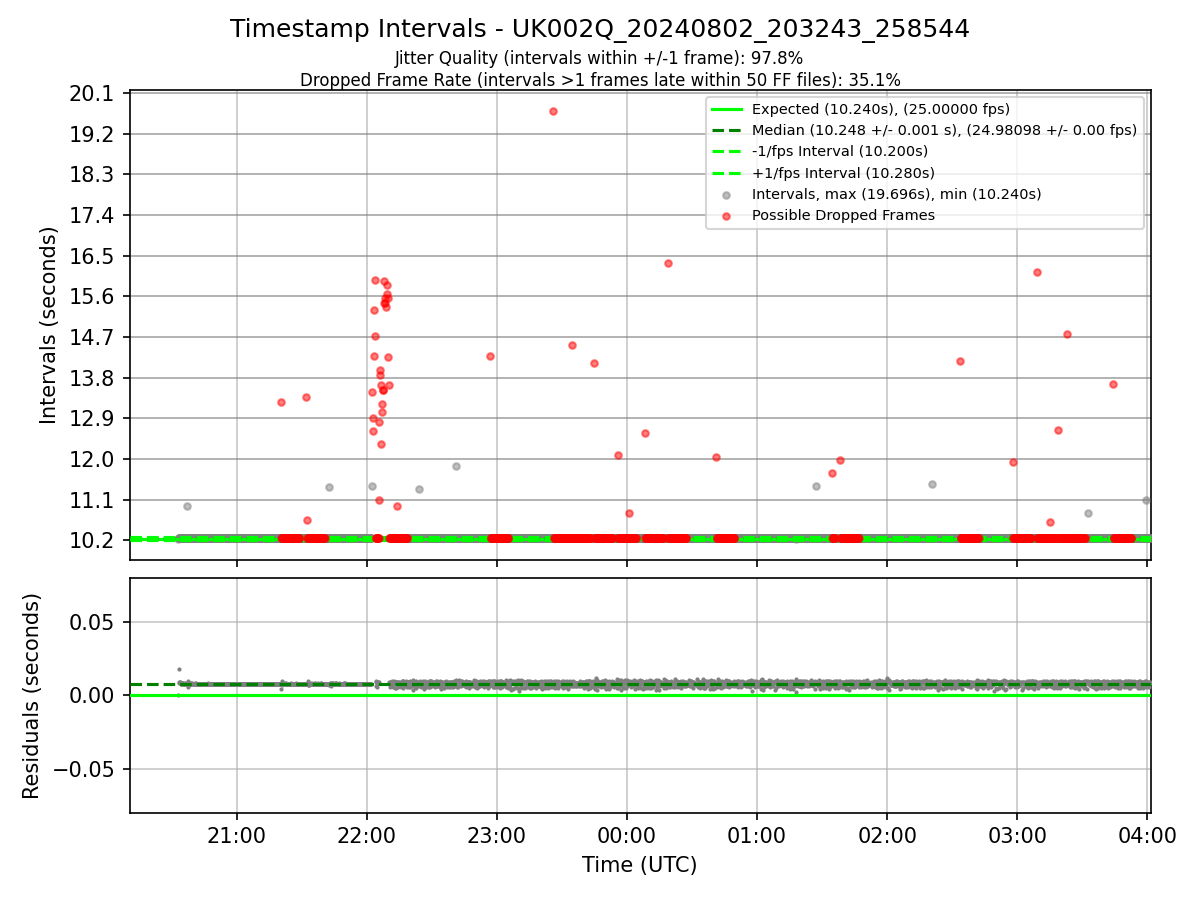Click the solid green Expected line sample in legend
1200x900 pixels.
pyautogui.click(x=727, y=109)
